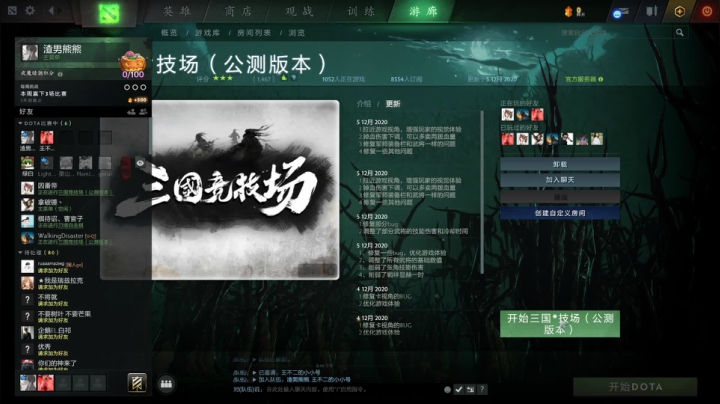Click the 加入聊天 join chat button

[x=560, y=180]
